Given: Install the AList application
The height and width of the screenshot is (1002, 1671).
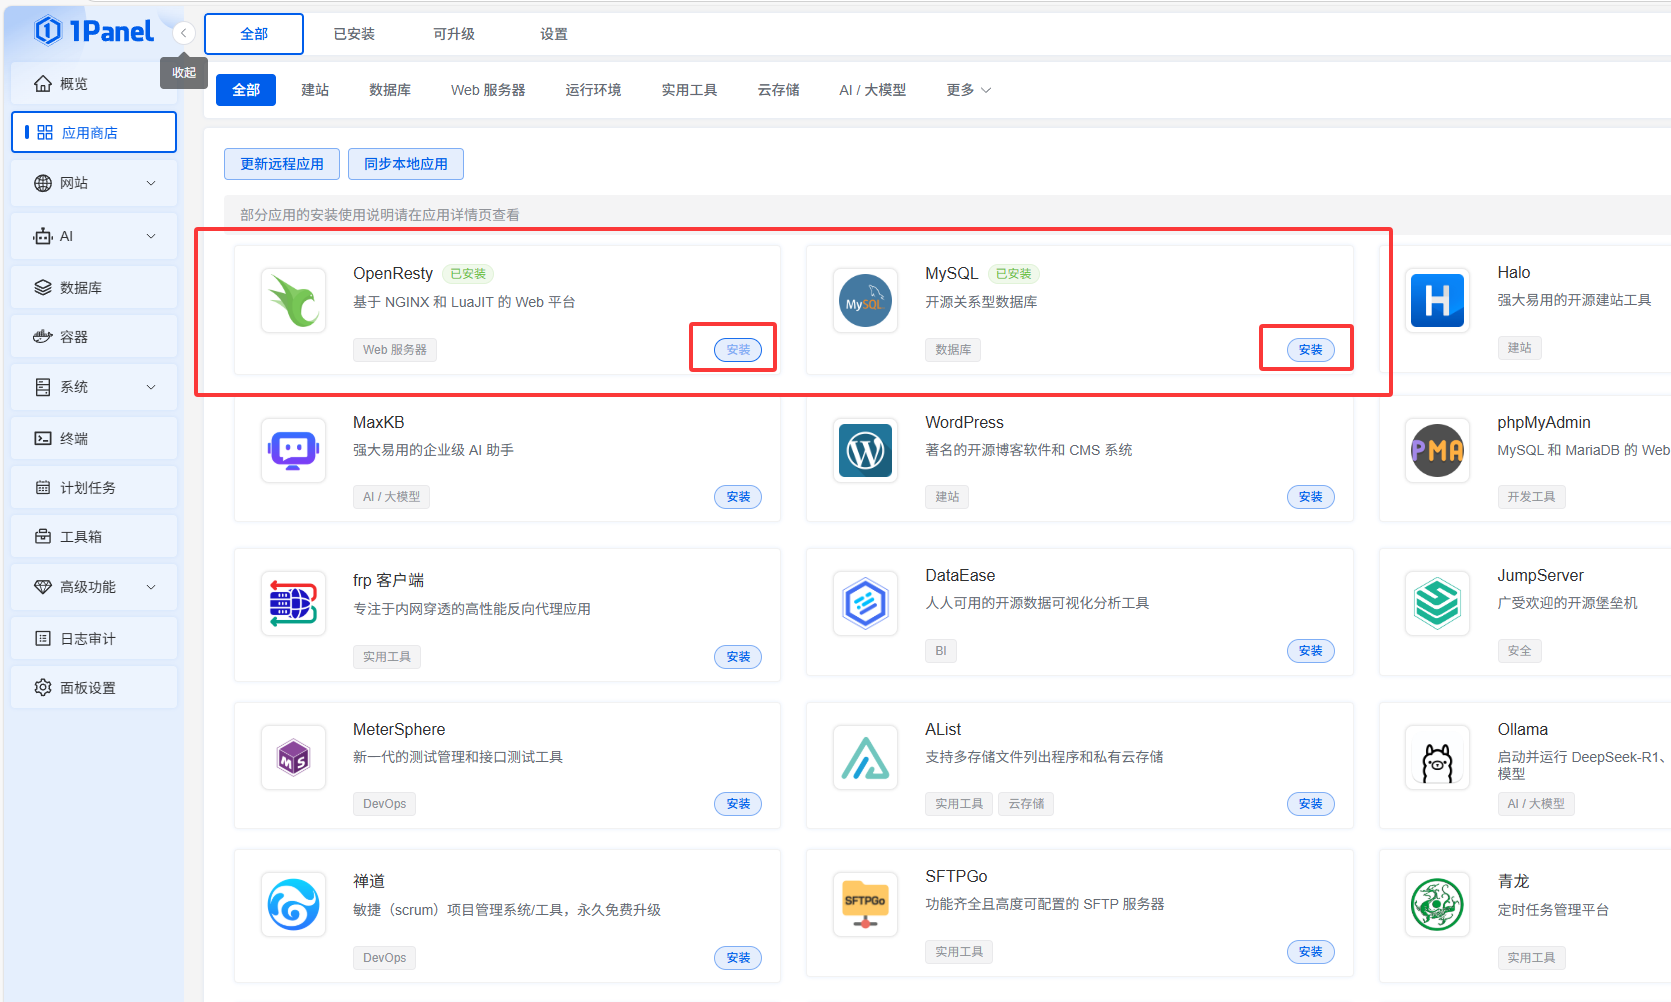Looking at the screenshot, I should pyautogui.click(x=1310, y=804).
